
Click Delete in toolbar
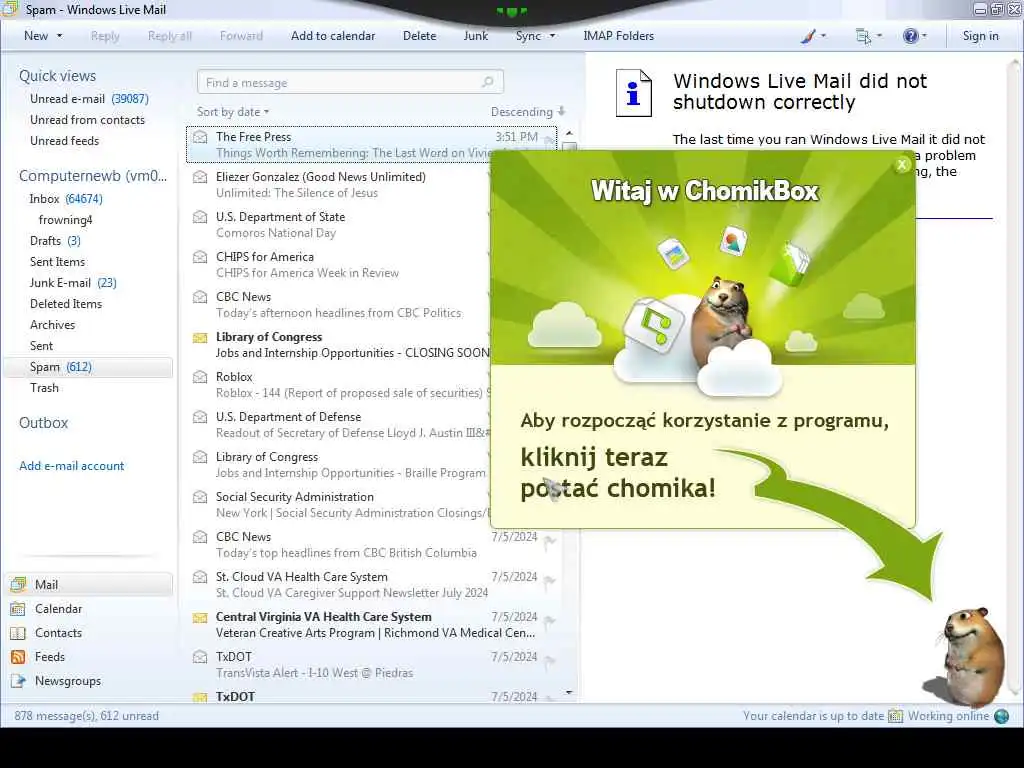click(x=419, y=36)
